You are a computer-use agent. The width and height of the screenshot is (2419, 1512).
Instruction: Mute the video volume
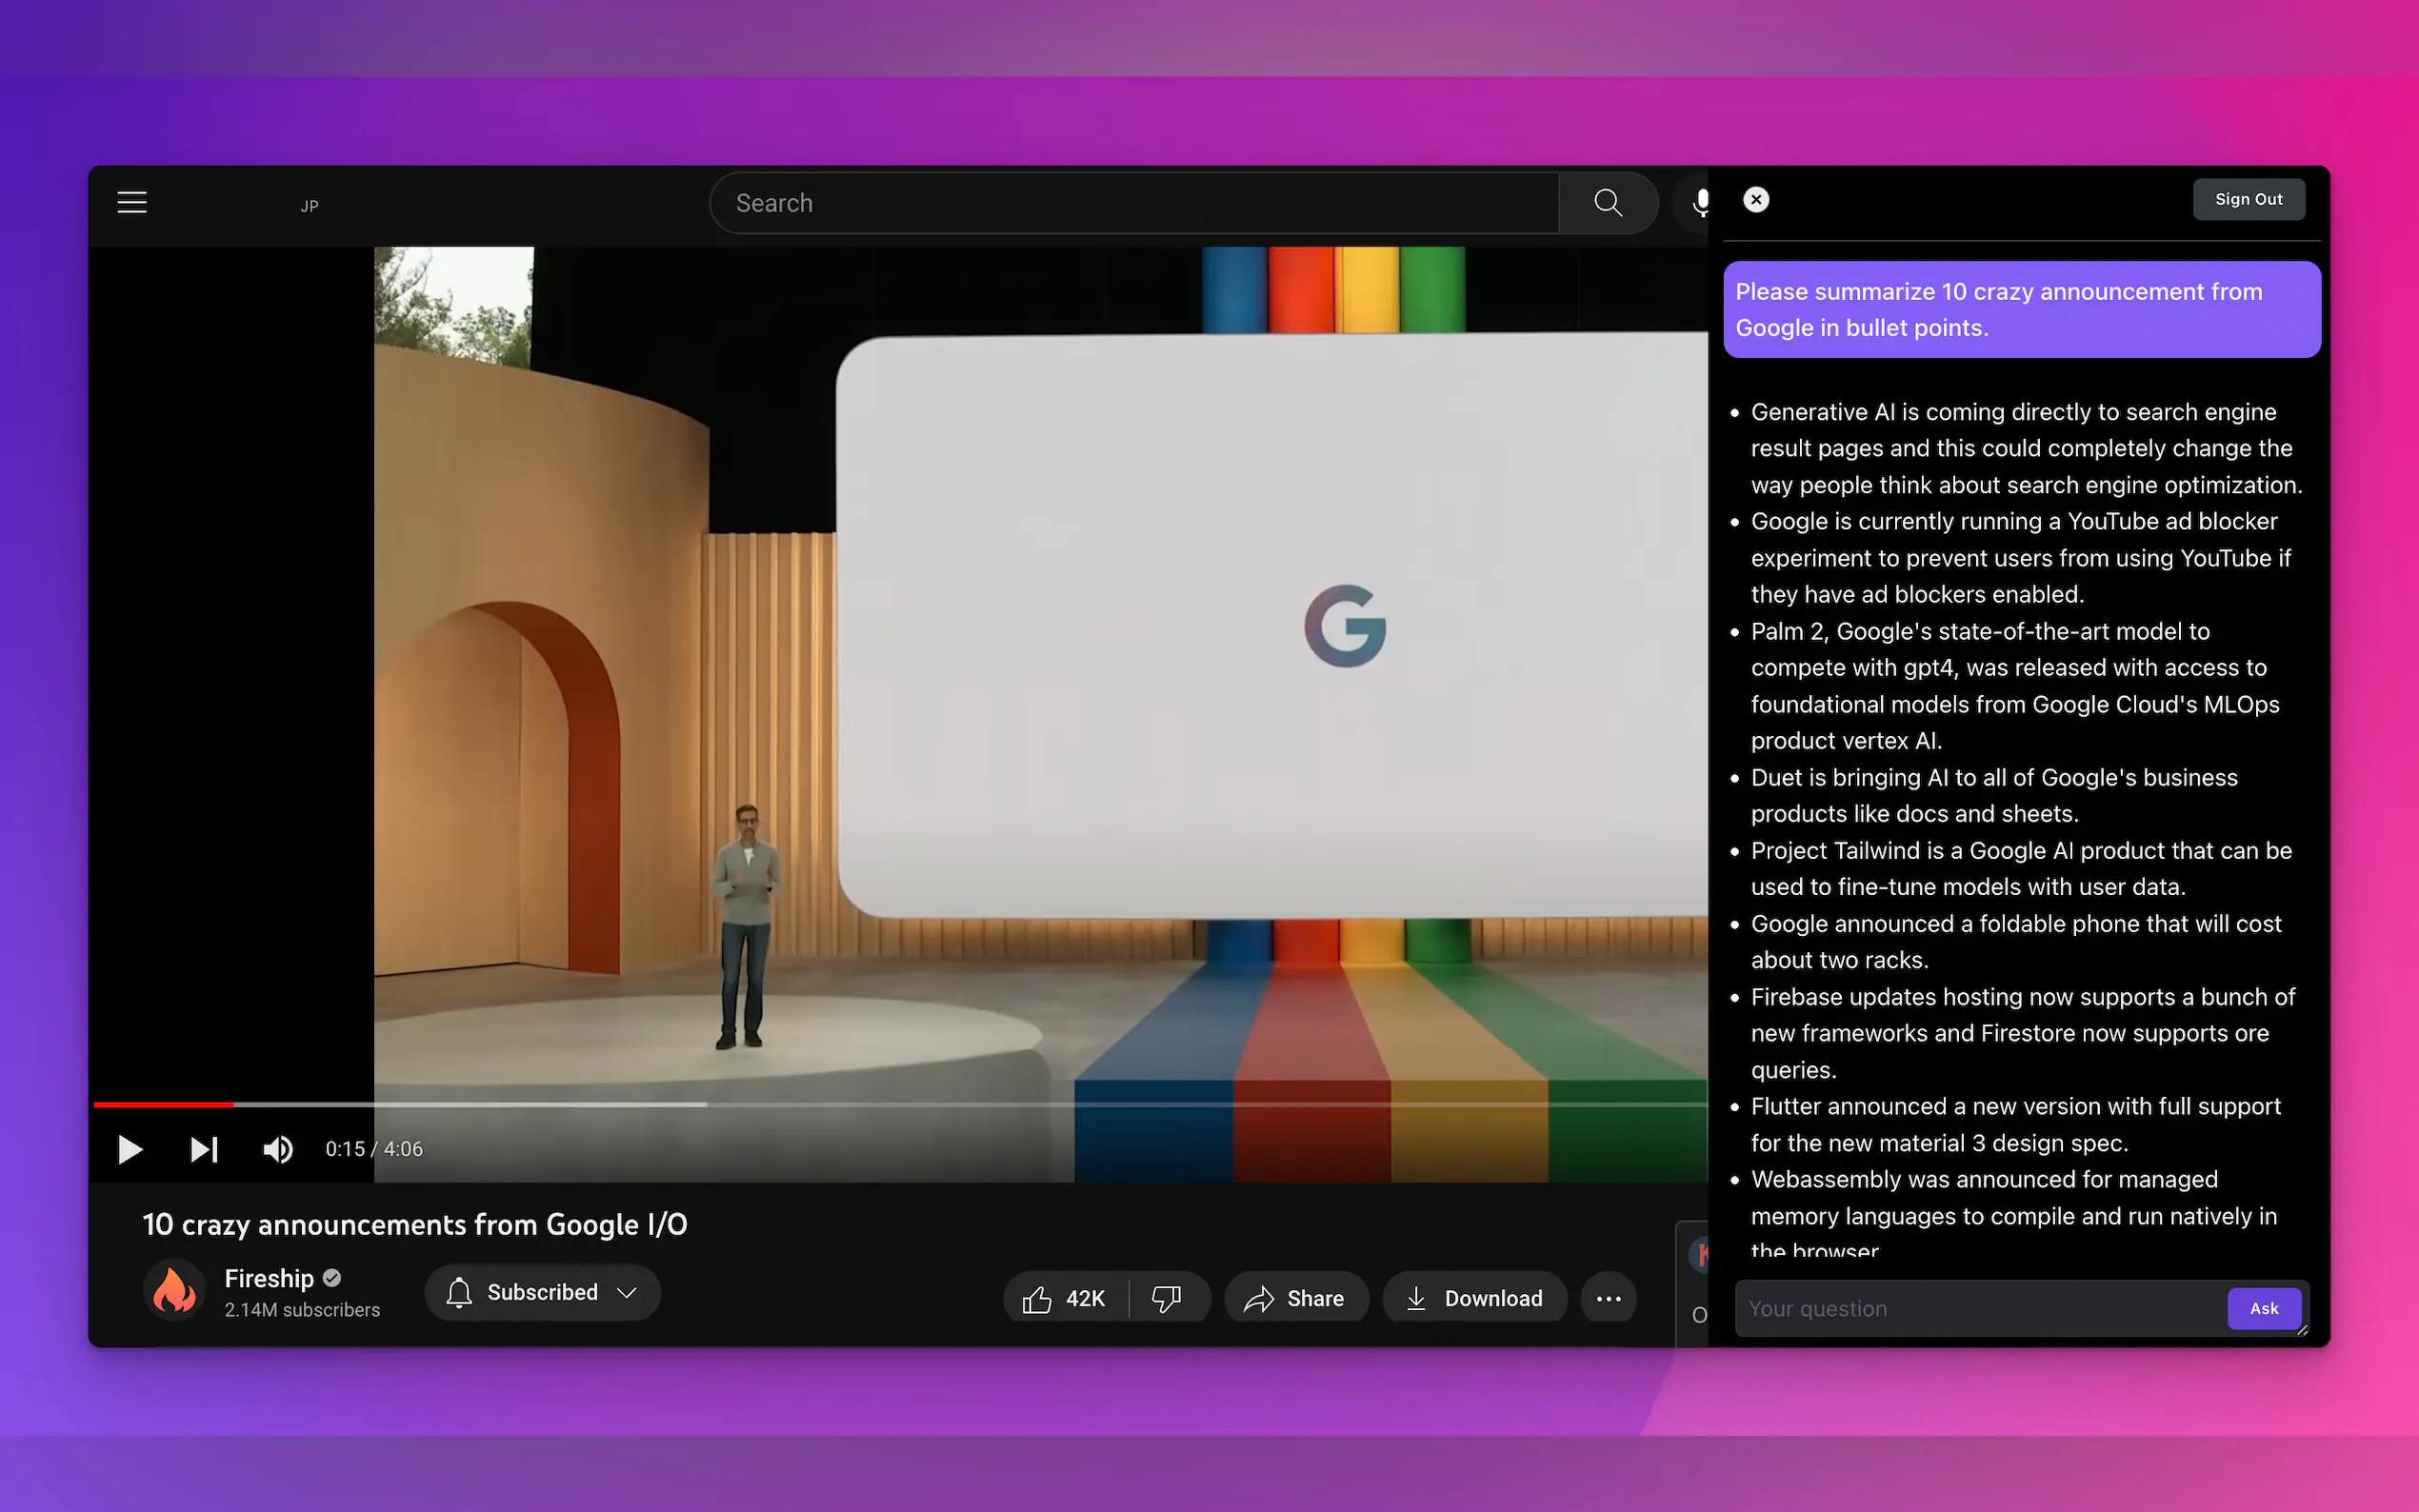(277, 1149)
